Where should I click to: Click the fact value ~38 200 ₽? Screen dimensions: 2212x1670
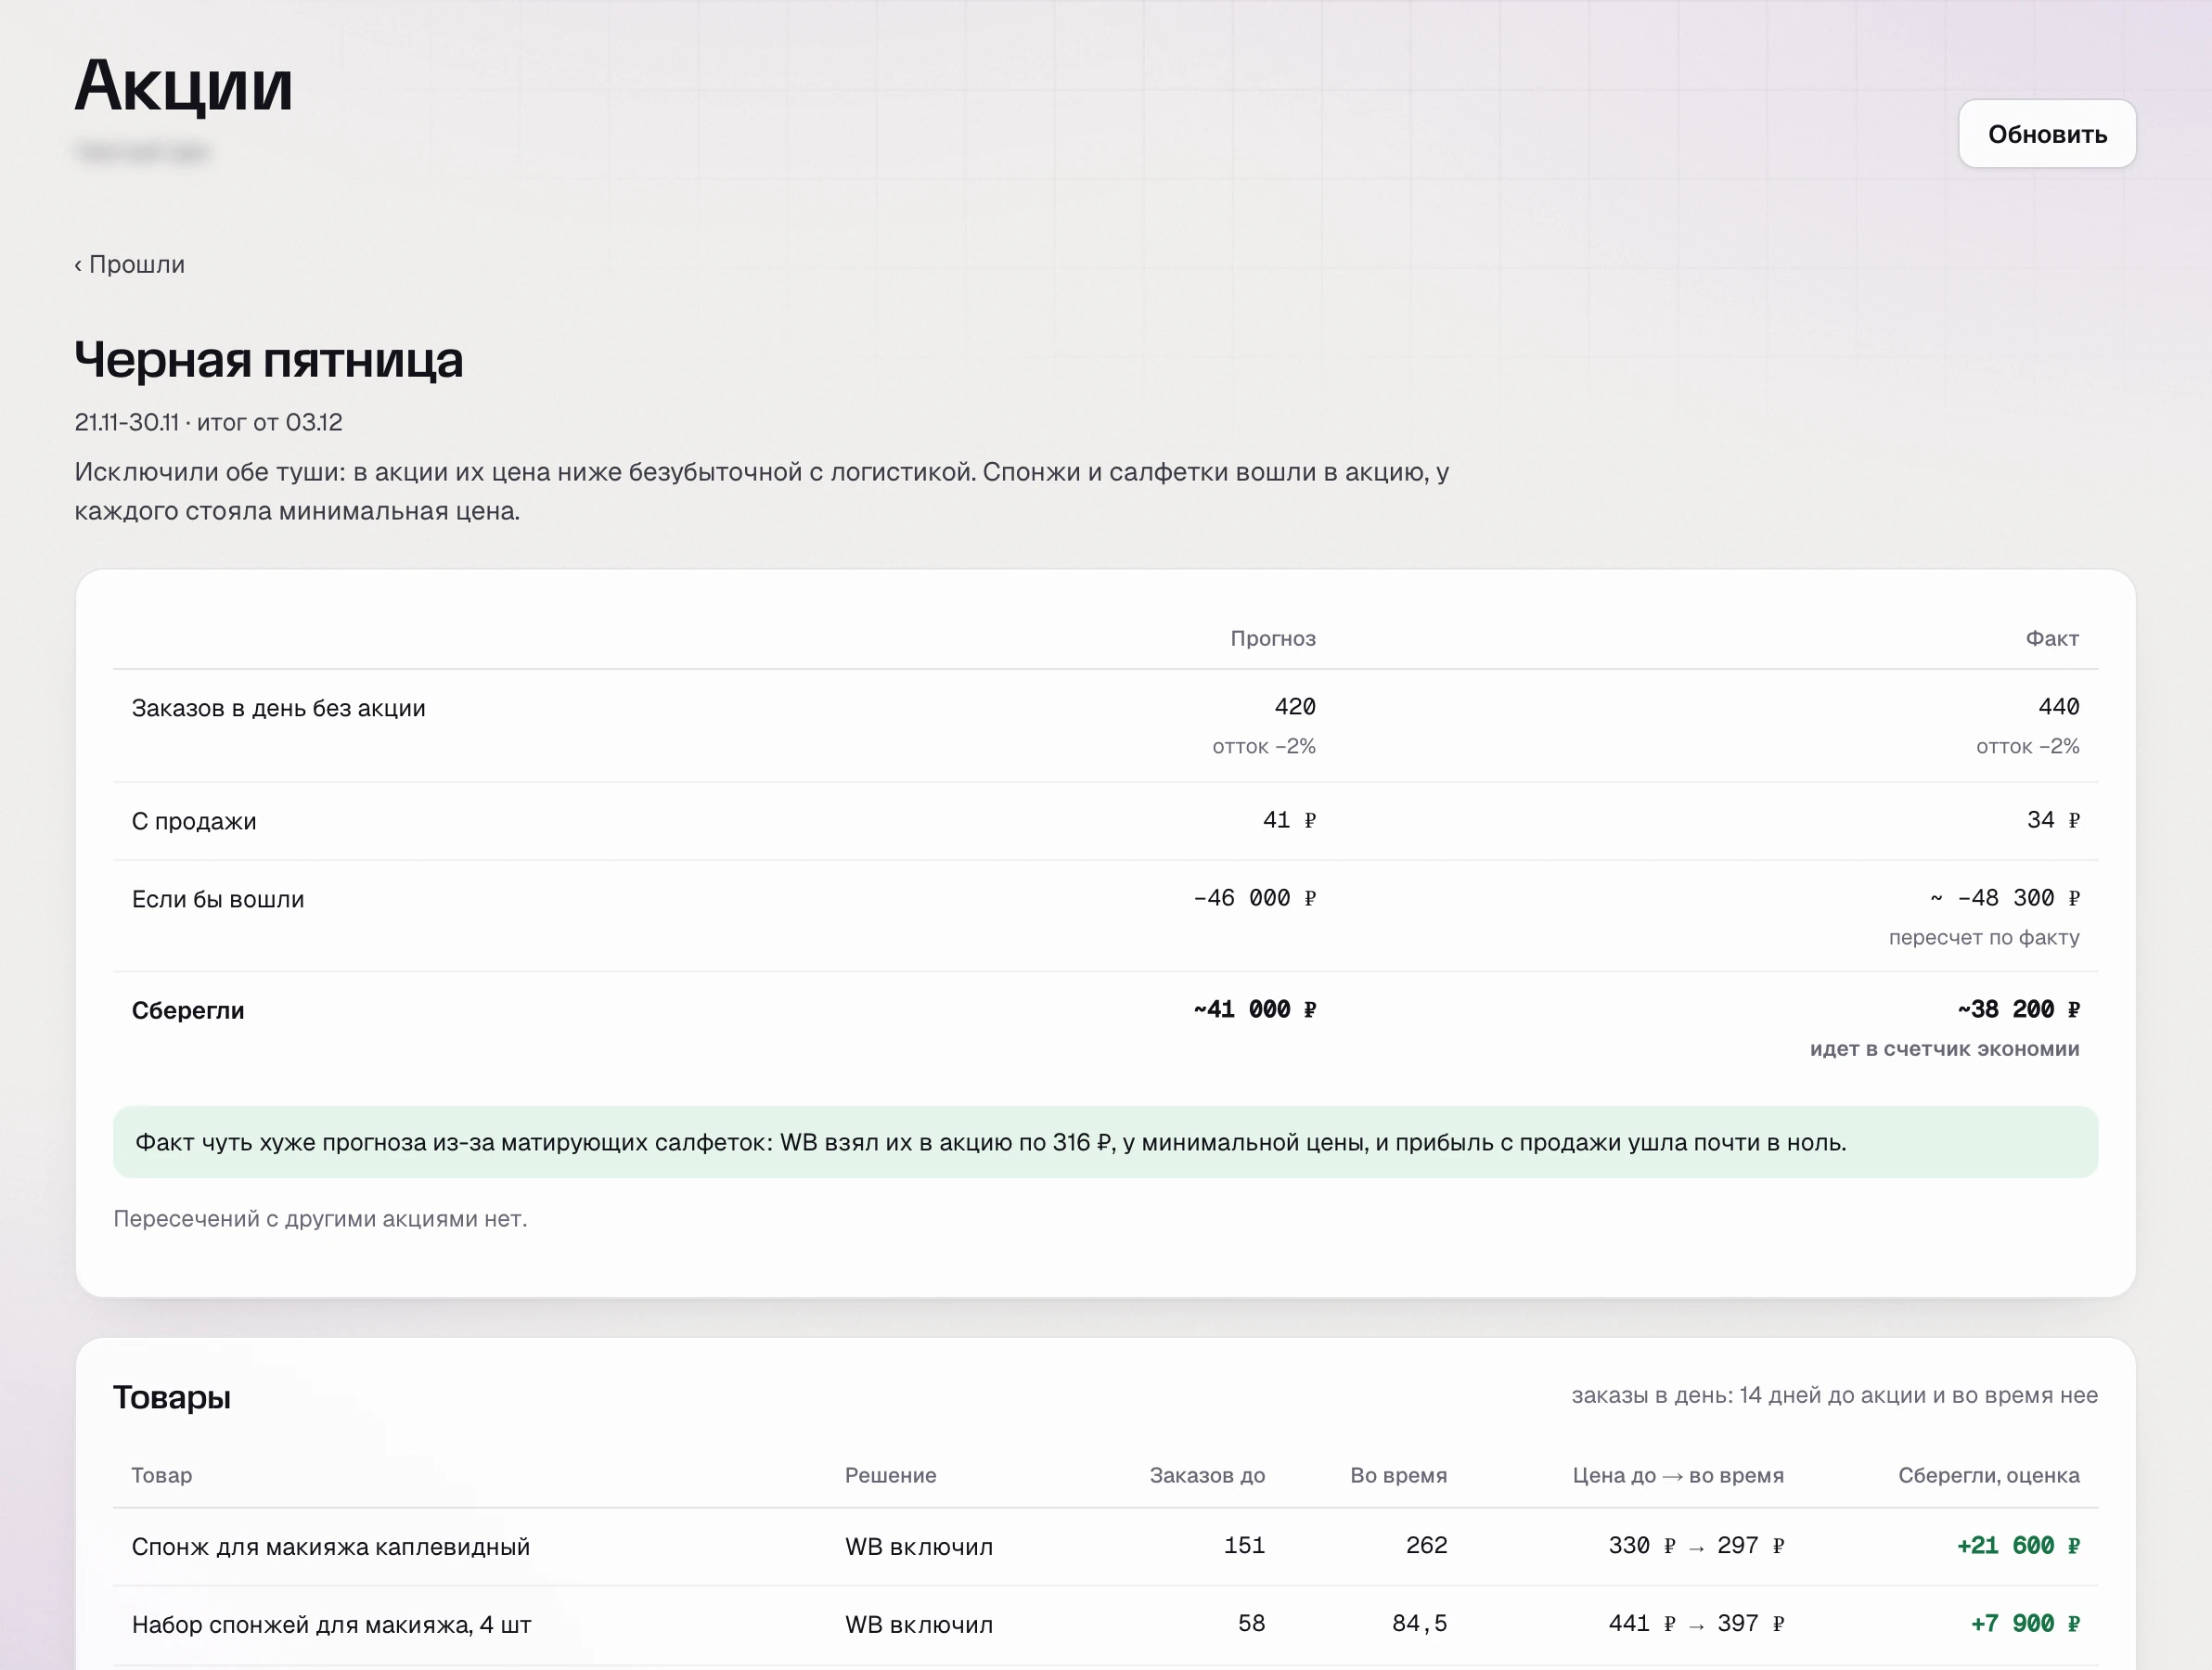tap(2019, 1009)
